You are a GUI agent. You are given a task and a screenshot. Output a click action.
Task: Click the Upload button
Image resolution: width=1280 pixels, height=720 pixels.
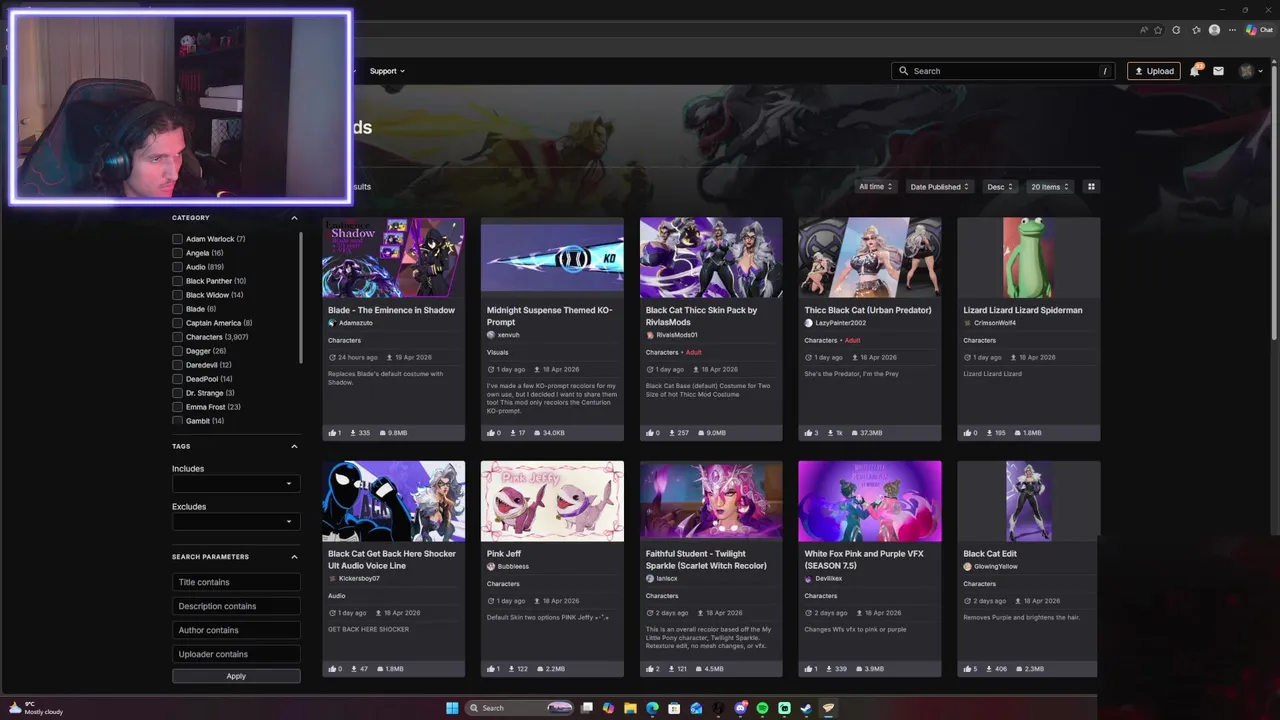tap(1153, 71)
